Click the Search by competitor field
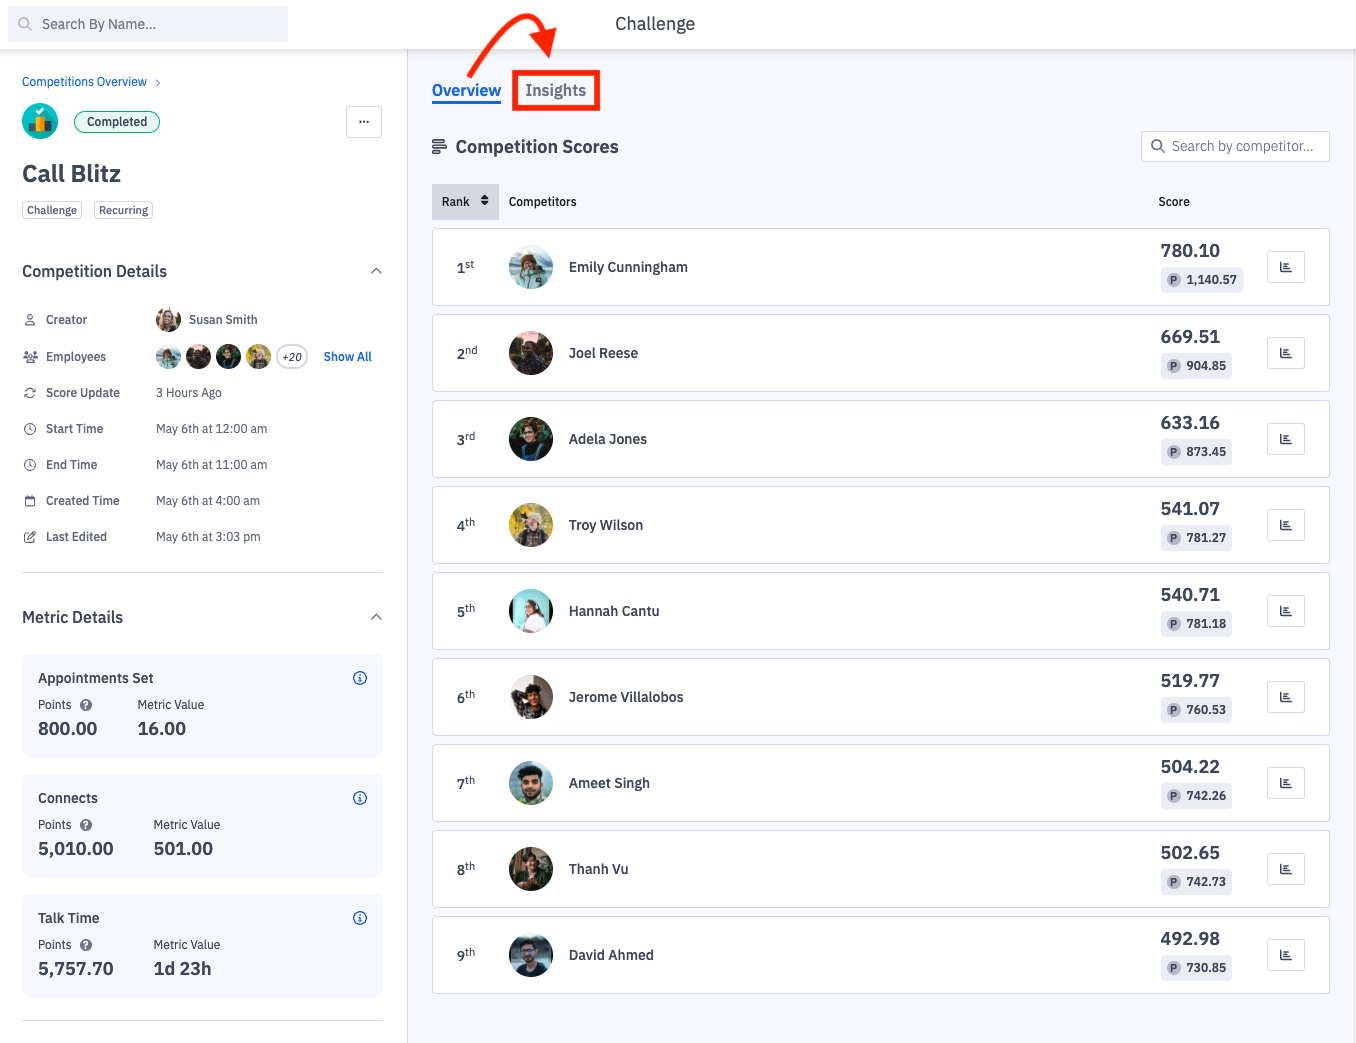The width and height of the screenshot is (1356, 1043). pyautogui.click(x=1235, y=146)
